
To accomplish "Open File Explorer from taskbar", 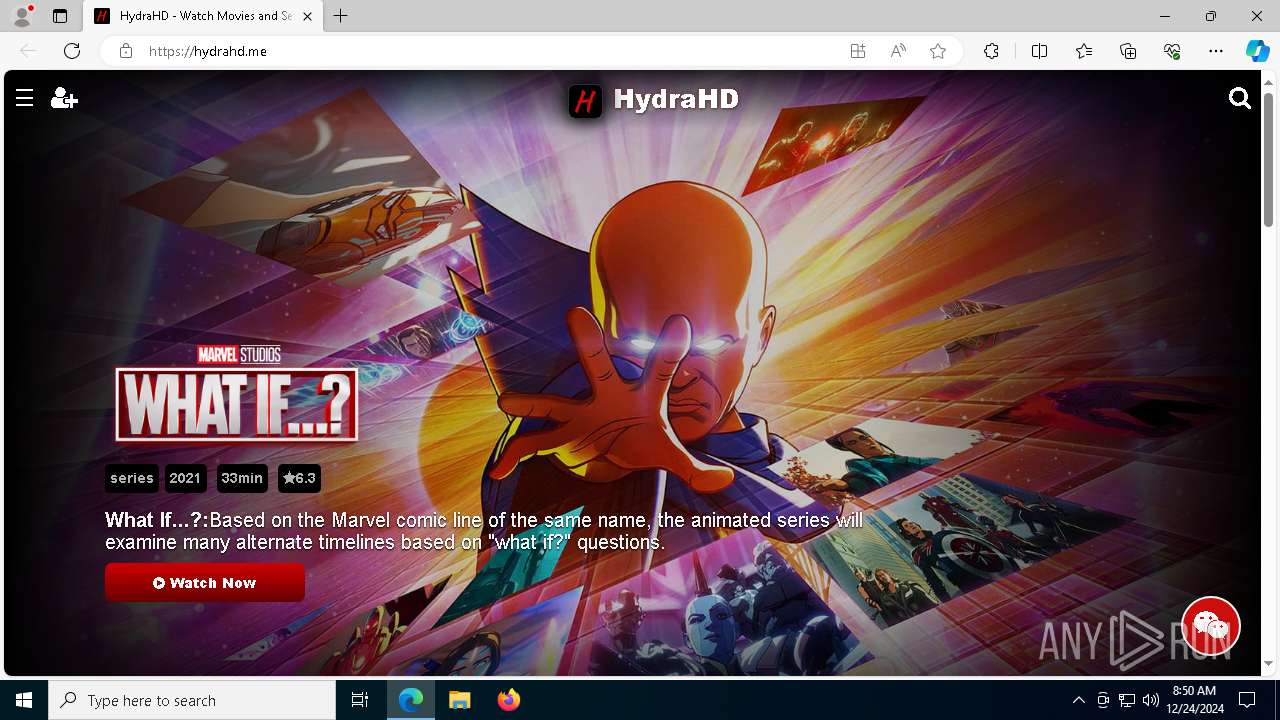I will pyautogui.click(x=459, y=700).
